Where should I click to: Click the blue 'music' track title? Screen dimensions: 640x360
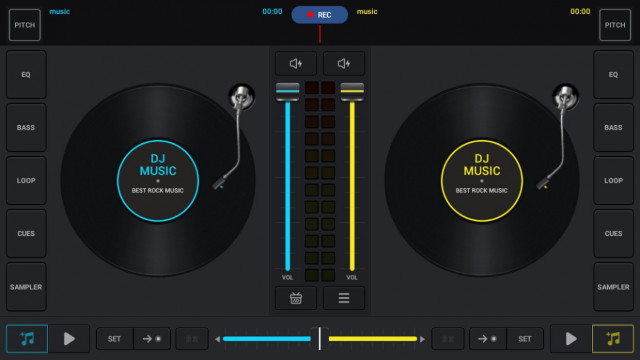coord(60,11)
